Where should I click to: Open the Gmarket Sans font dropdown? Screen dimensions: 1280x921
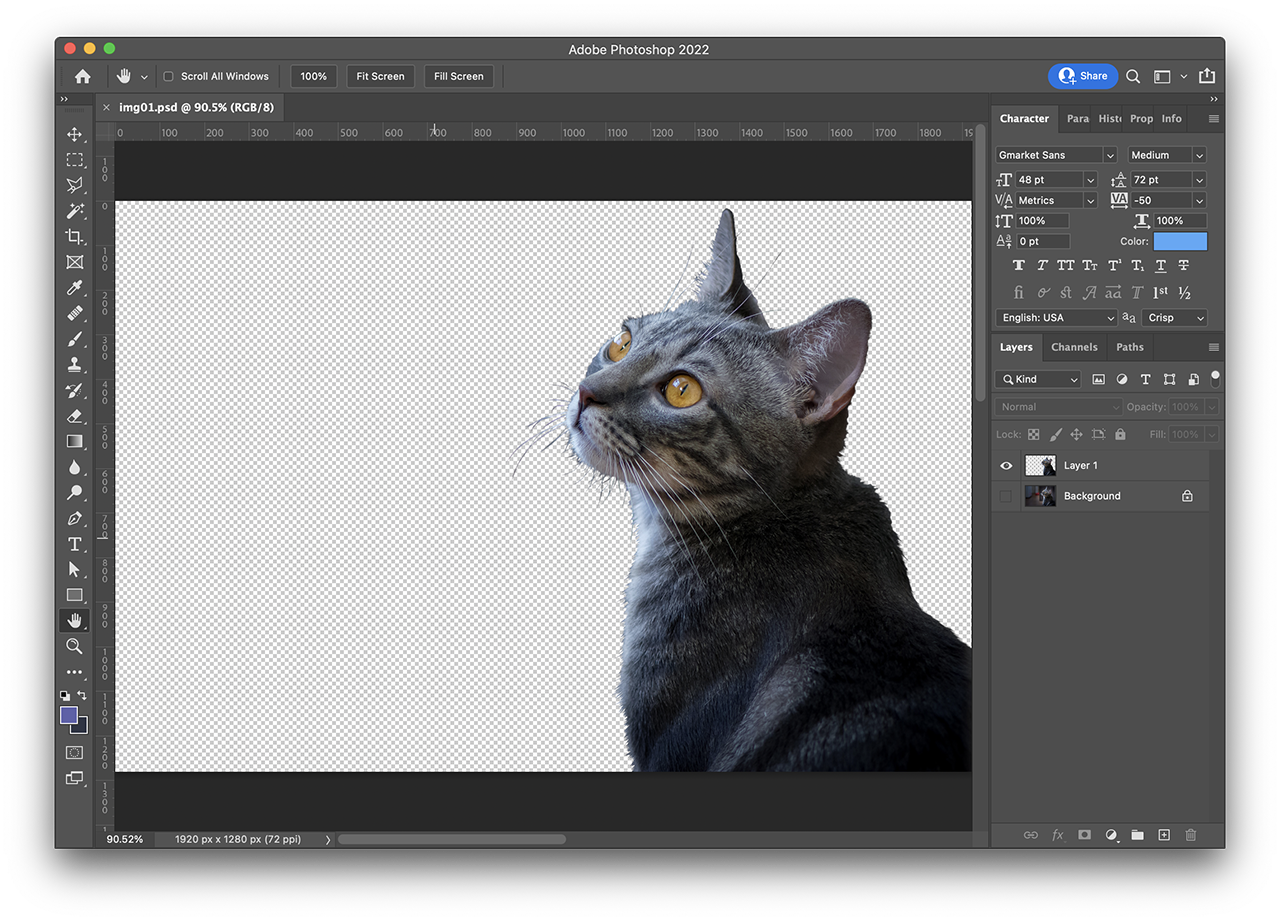tap(1109, 155)
